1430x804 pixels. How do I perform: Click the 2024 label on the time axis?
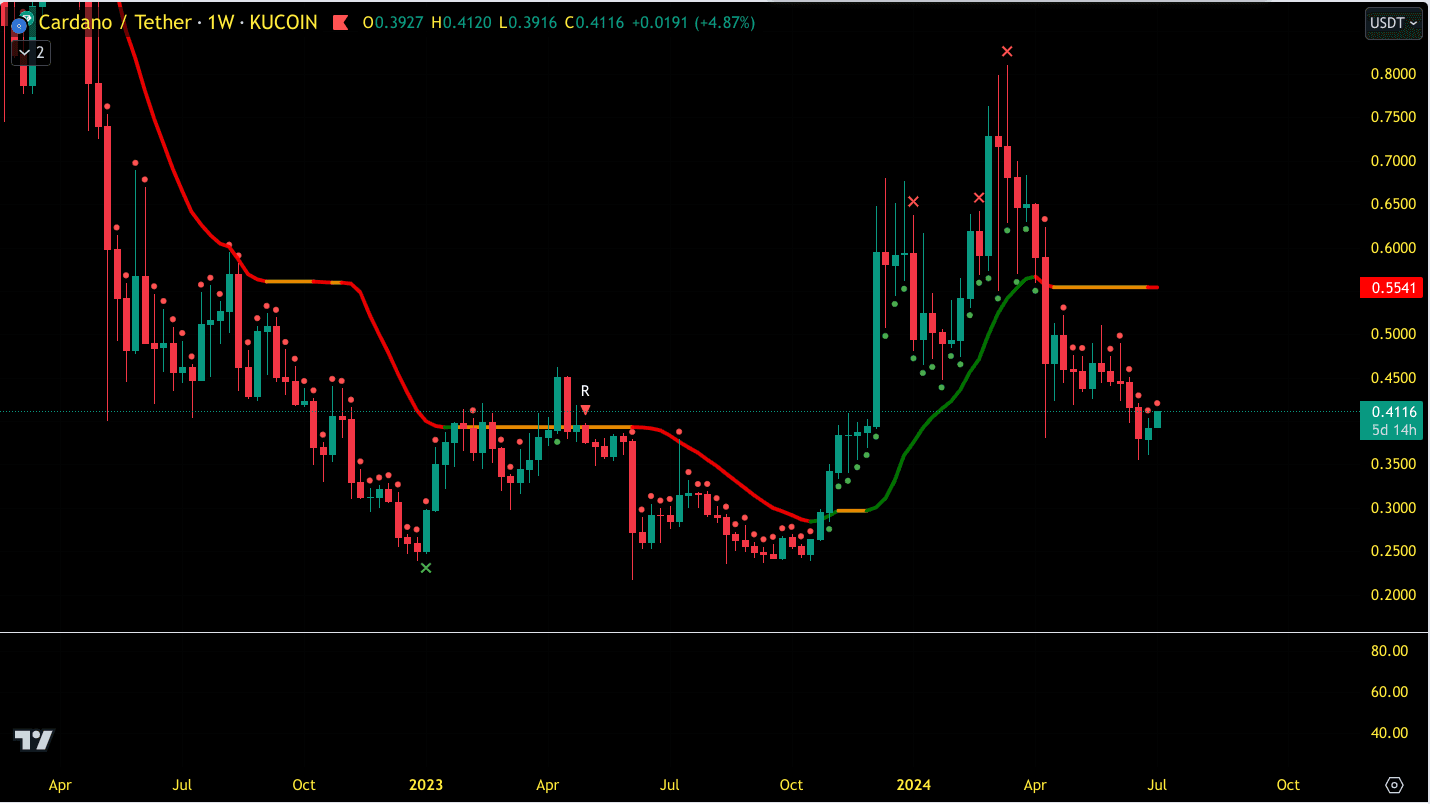[913, 785]
